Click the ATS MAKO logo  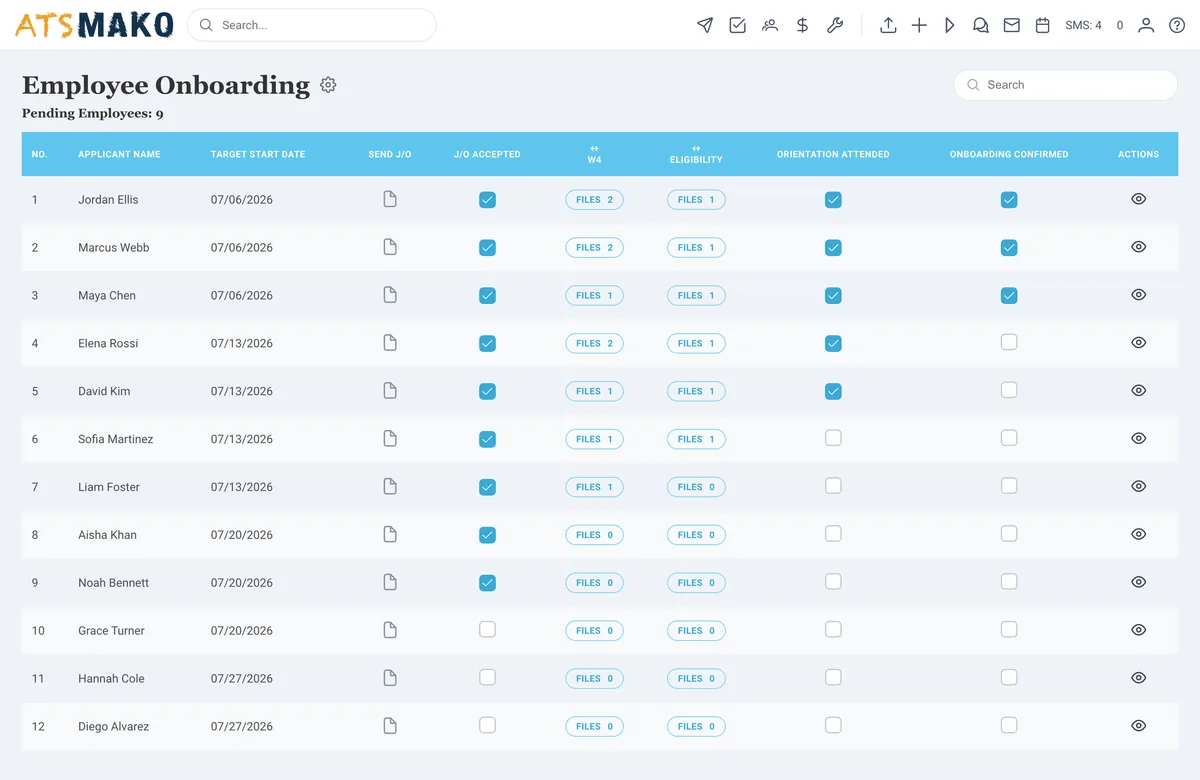click(x=94, y=25)
